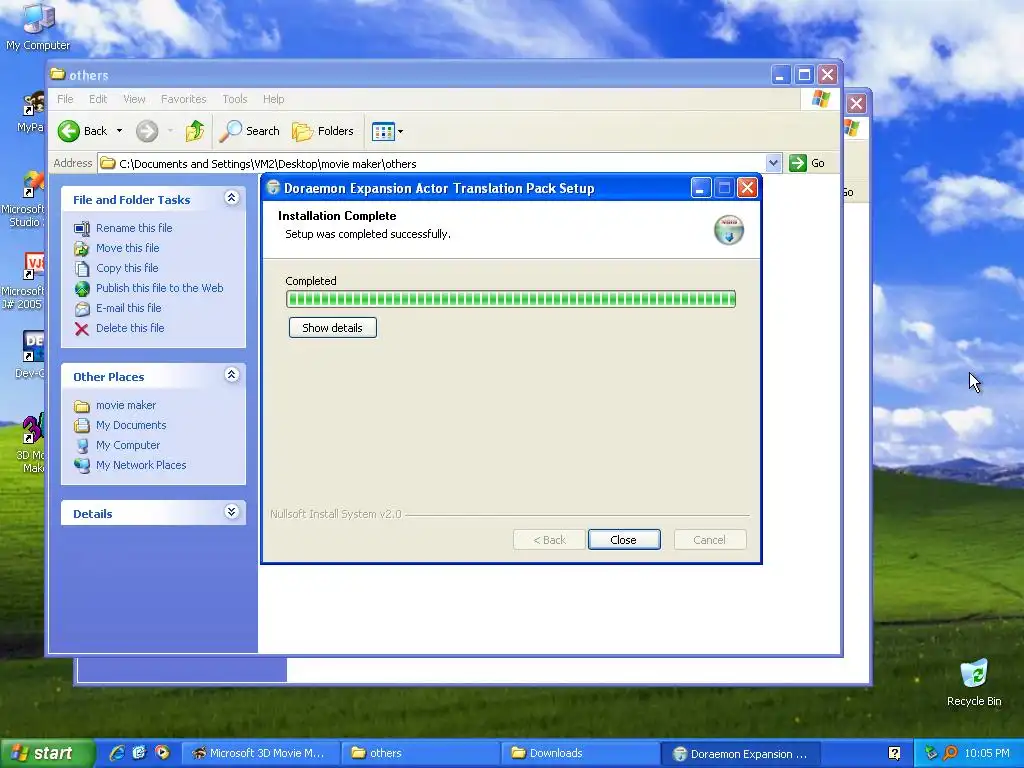Click Copy this file link

click(127, 268)
